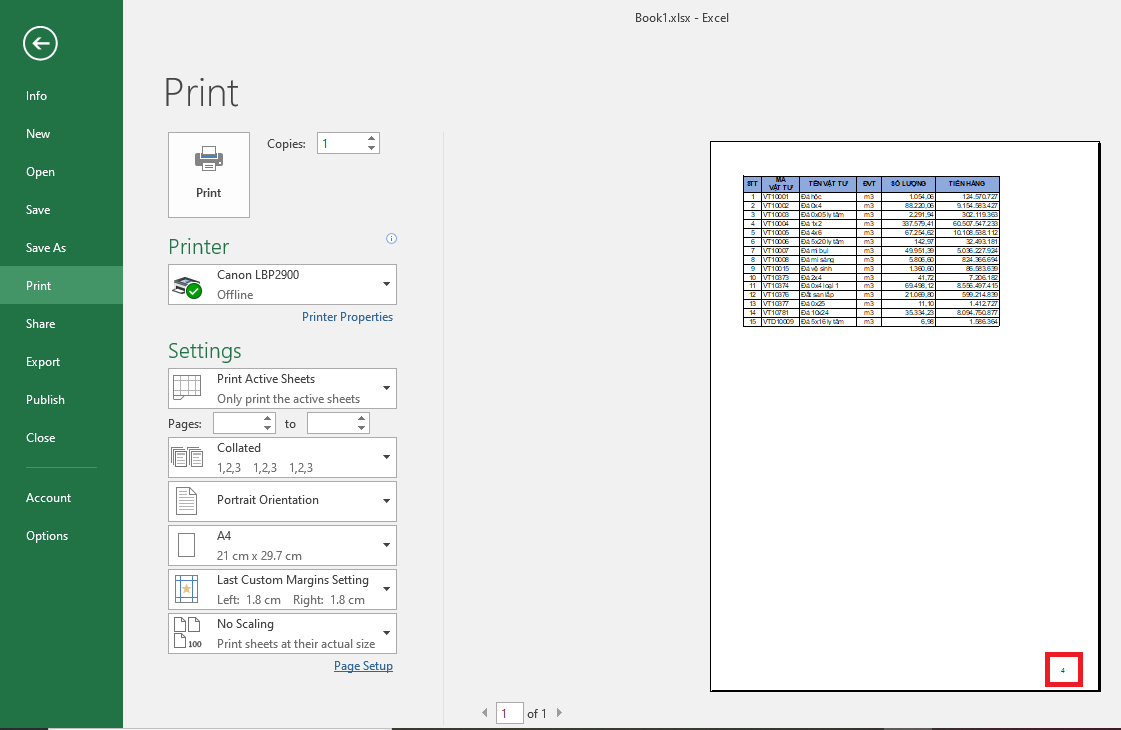Go to previous page arrow in preview

pyautogui.click(x=485, y=713)
